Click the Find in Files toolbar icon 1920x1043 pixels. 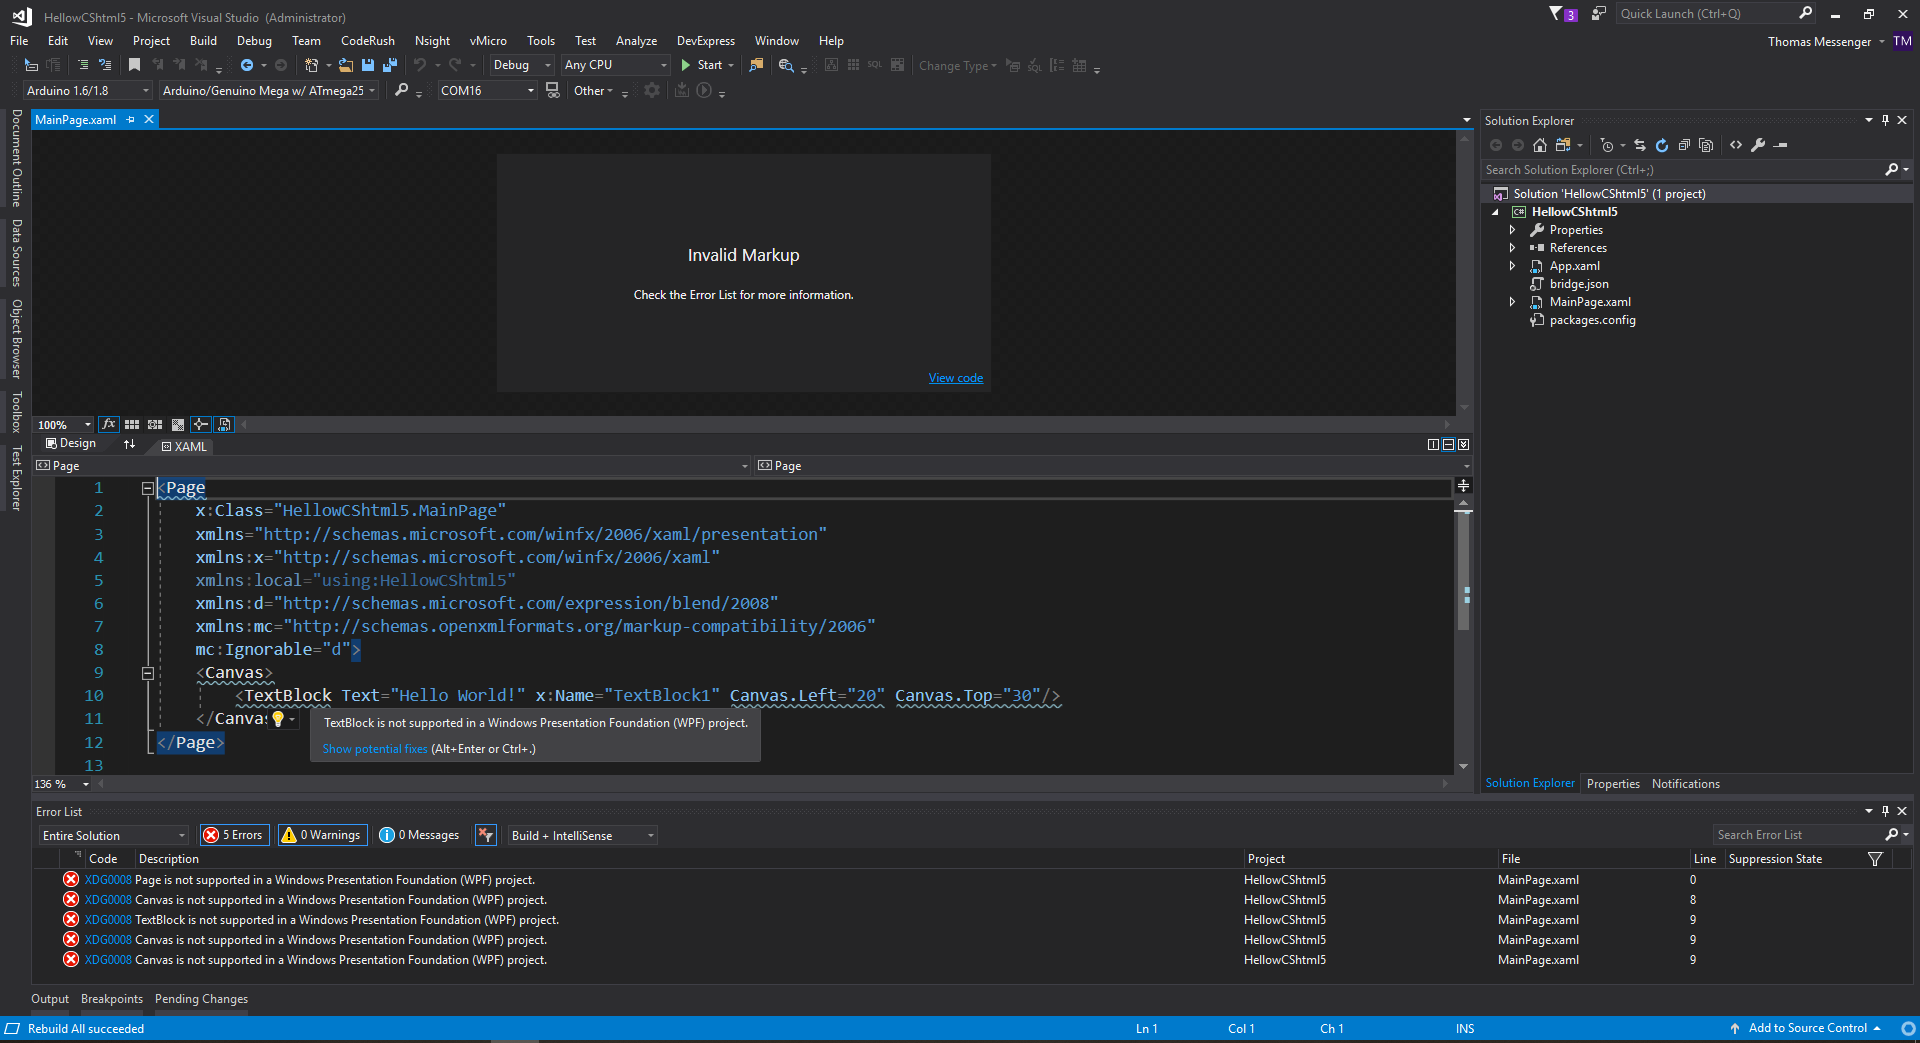coord(757,65)
